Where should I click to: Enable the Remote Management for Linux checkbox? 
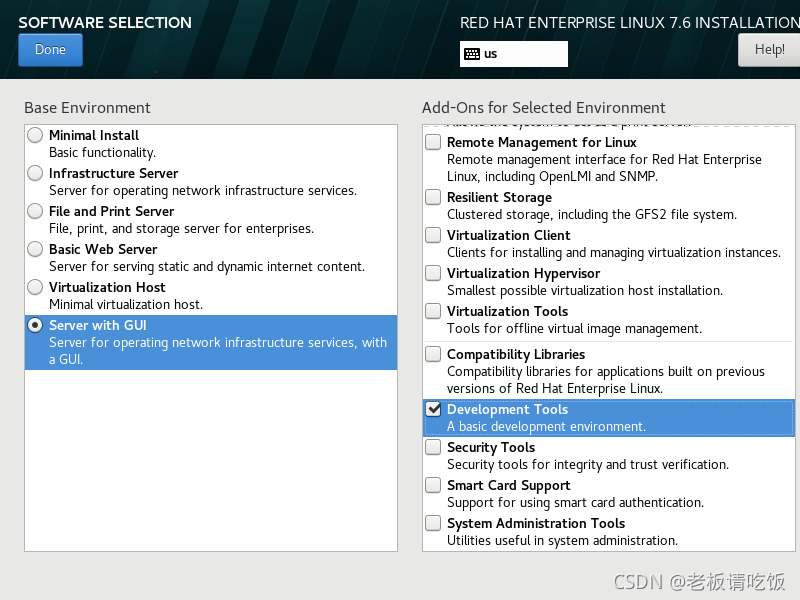433,142
